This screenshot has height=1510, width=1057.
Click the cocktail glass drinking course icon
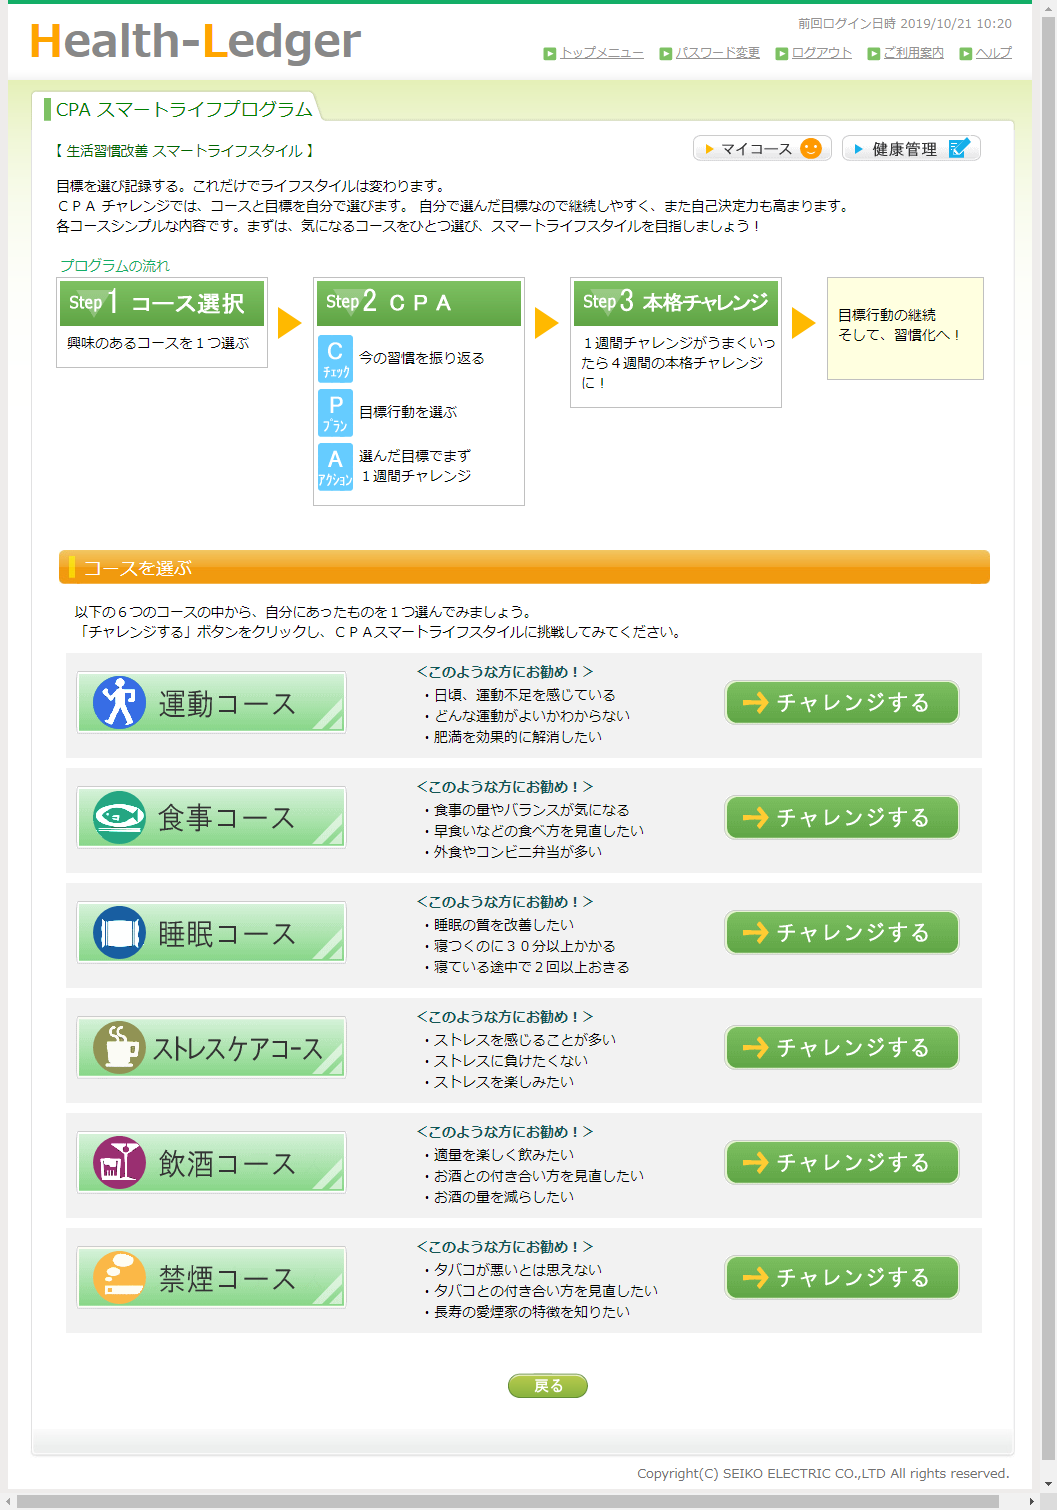pos(119,1162)
